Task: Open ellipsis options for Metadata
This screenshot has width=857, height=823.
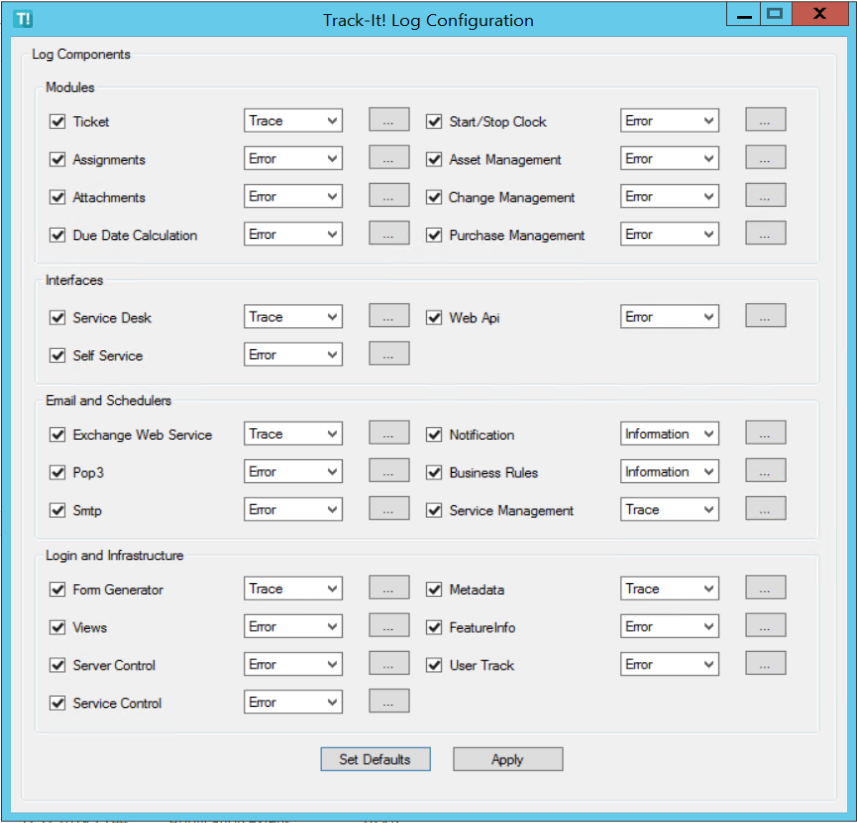Action: [x=766, y=587]
